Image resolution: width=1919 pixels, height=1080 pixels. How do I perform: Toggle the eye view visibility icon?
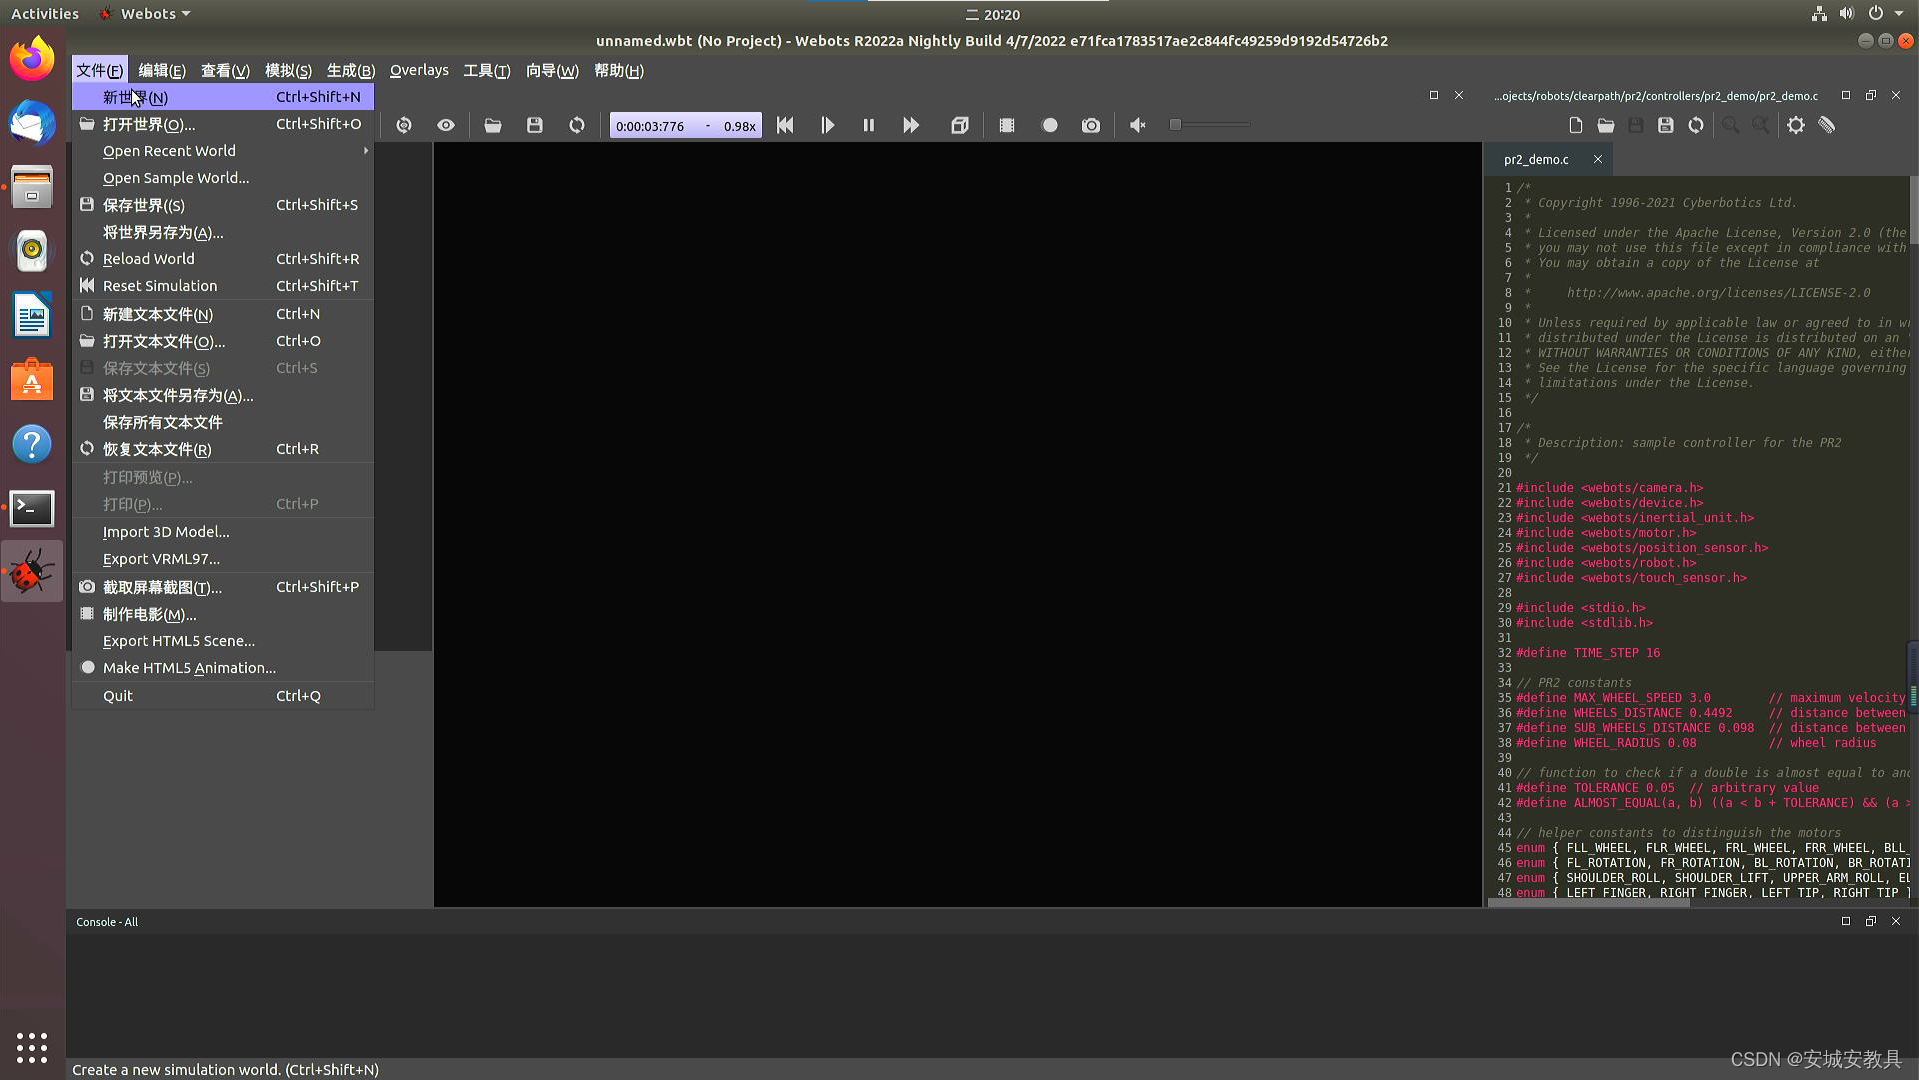click(446, 125)
